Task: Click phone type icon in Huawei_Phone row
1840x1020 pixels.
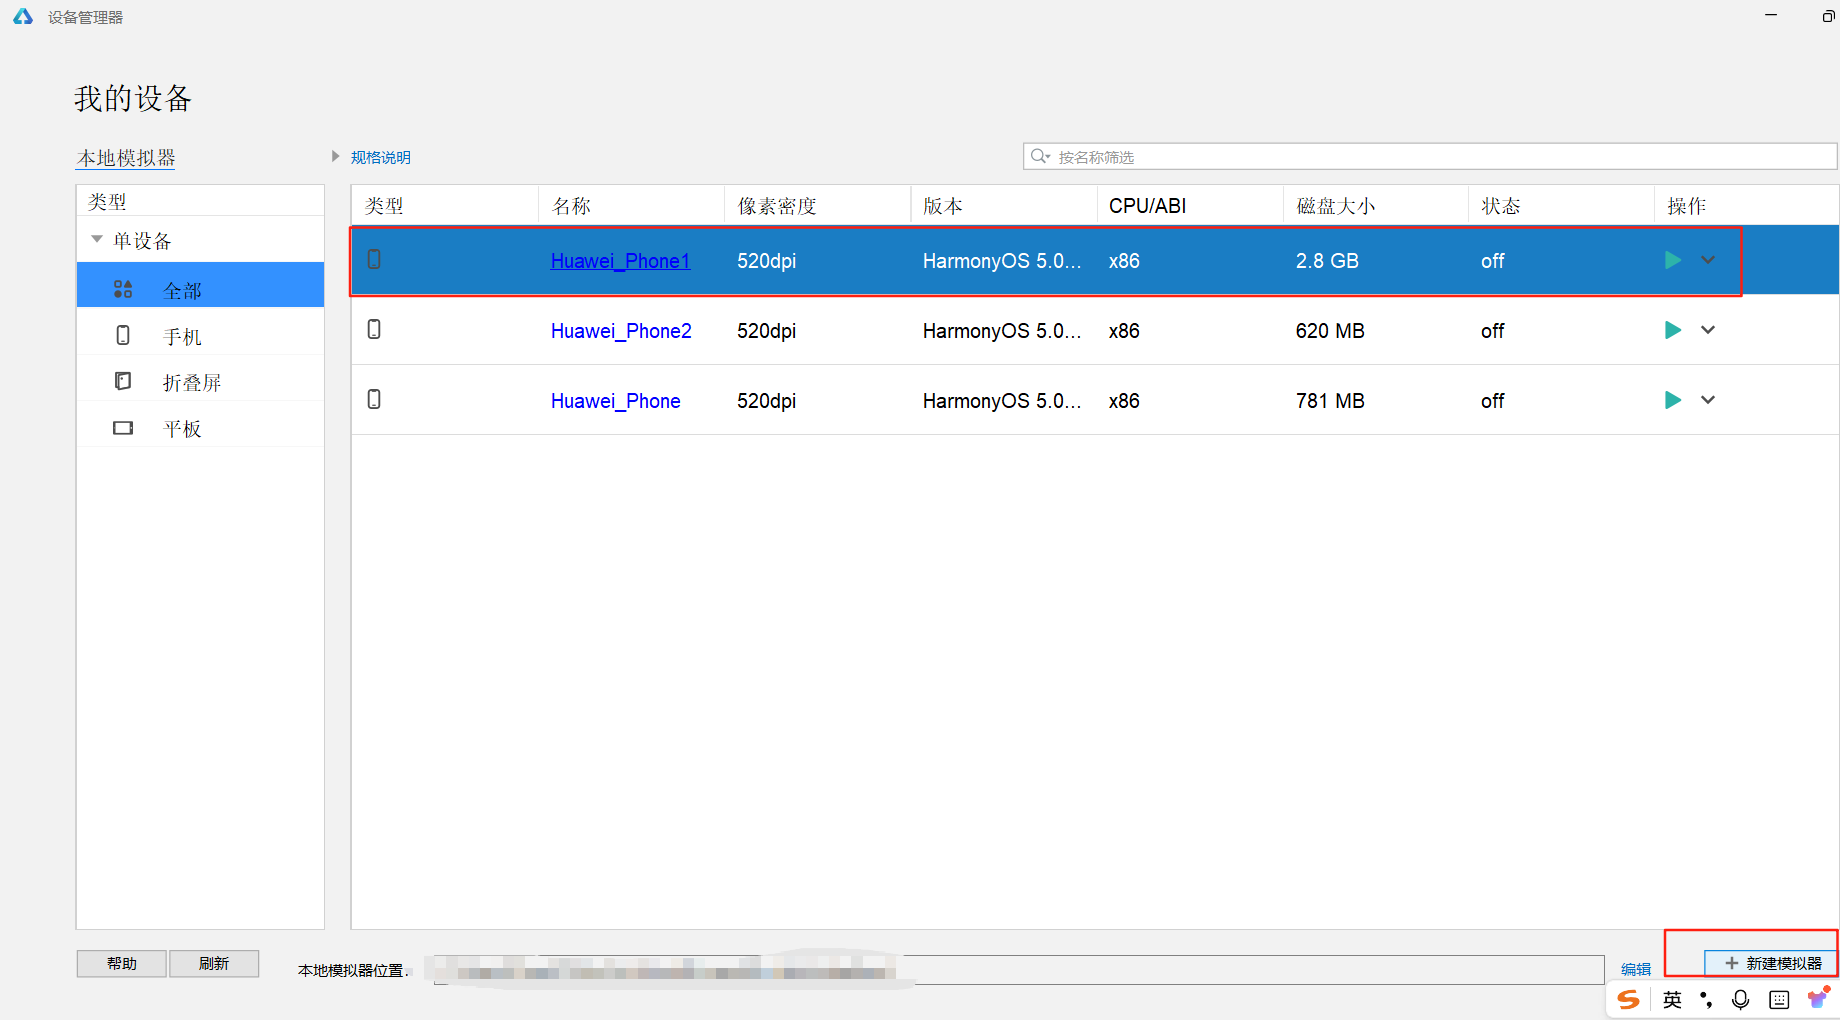Action: tap(374, 399)
